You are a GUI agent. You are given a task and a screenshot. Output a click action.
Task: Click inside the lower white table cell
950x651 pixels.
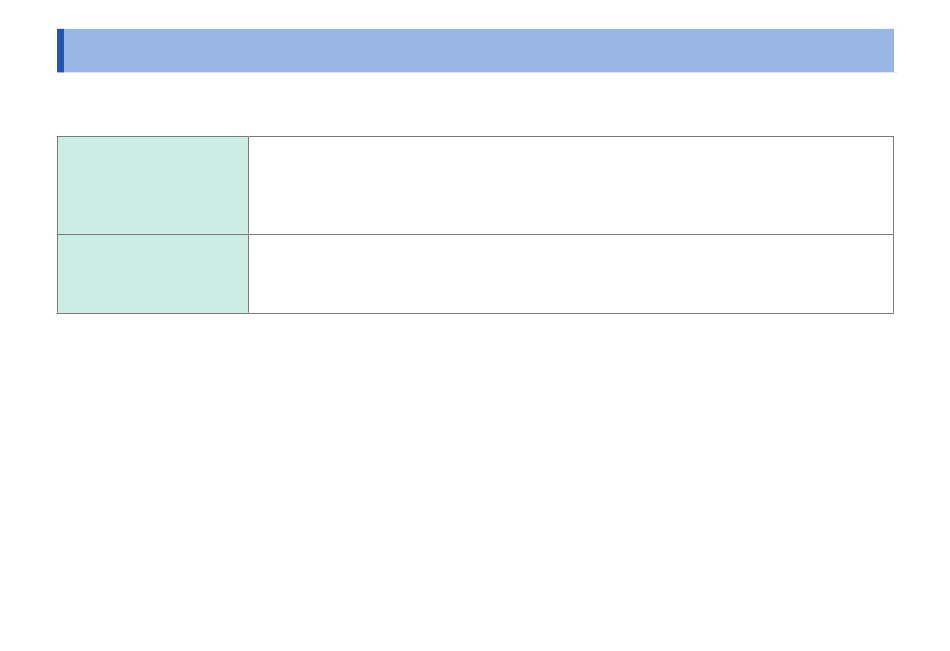pyautogui.click(x=571, y=274)
